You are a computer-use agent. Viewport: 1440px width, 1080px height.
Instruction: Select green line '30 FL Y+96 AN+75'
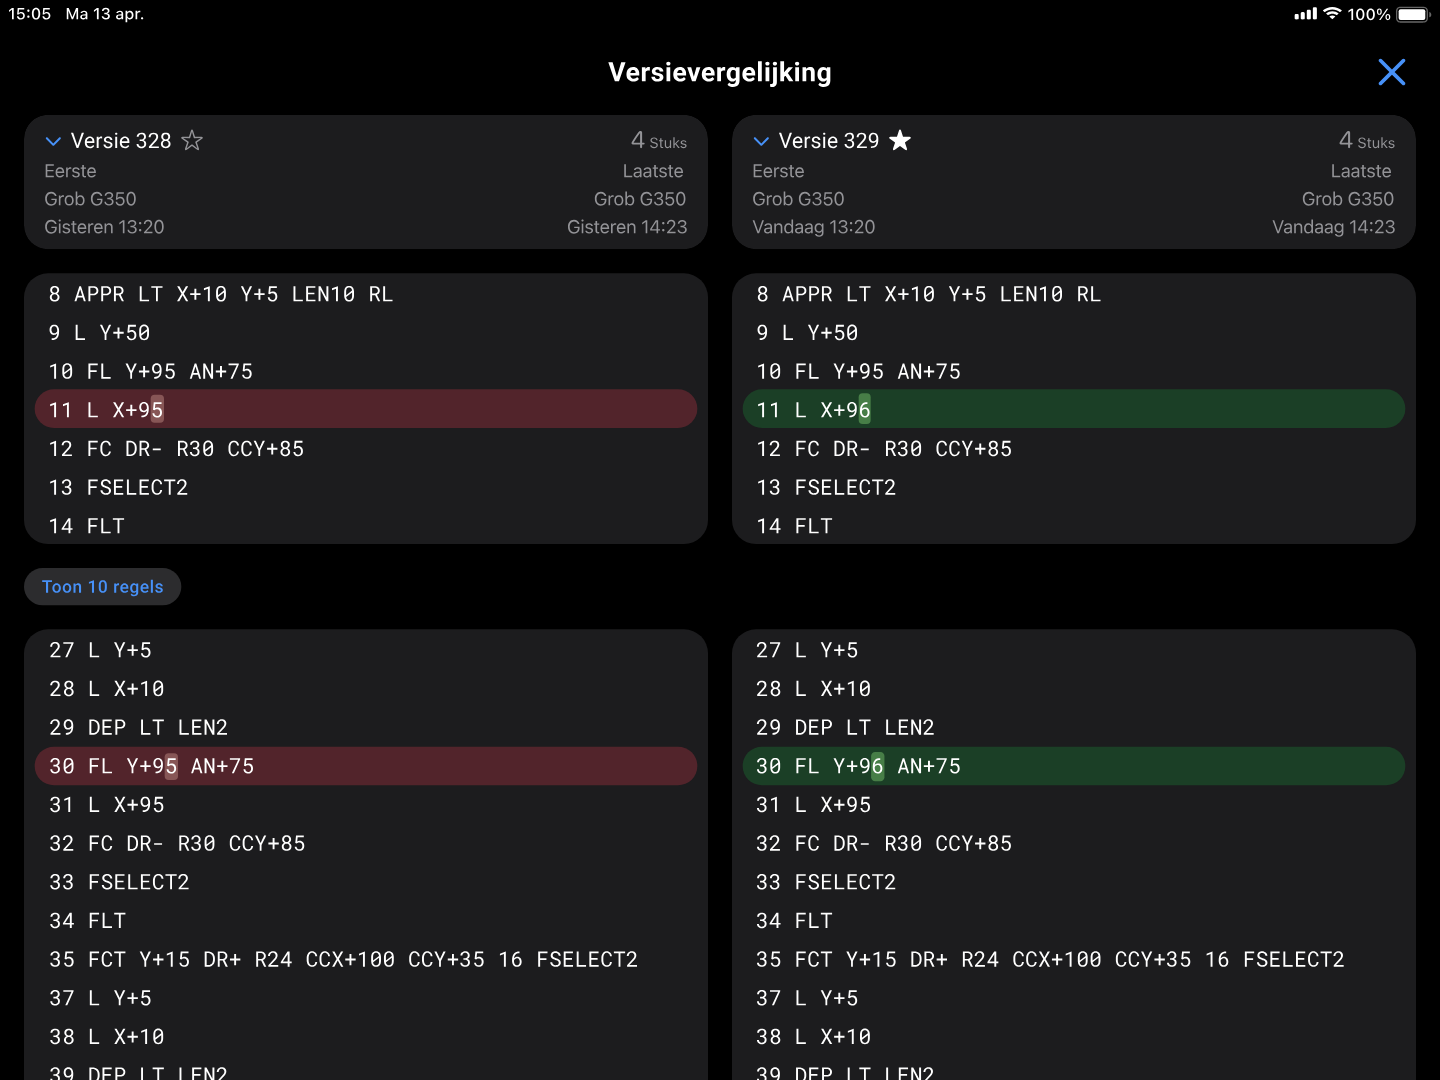[x=1074, y=766]
